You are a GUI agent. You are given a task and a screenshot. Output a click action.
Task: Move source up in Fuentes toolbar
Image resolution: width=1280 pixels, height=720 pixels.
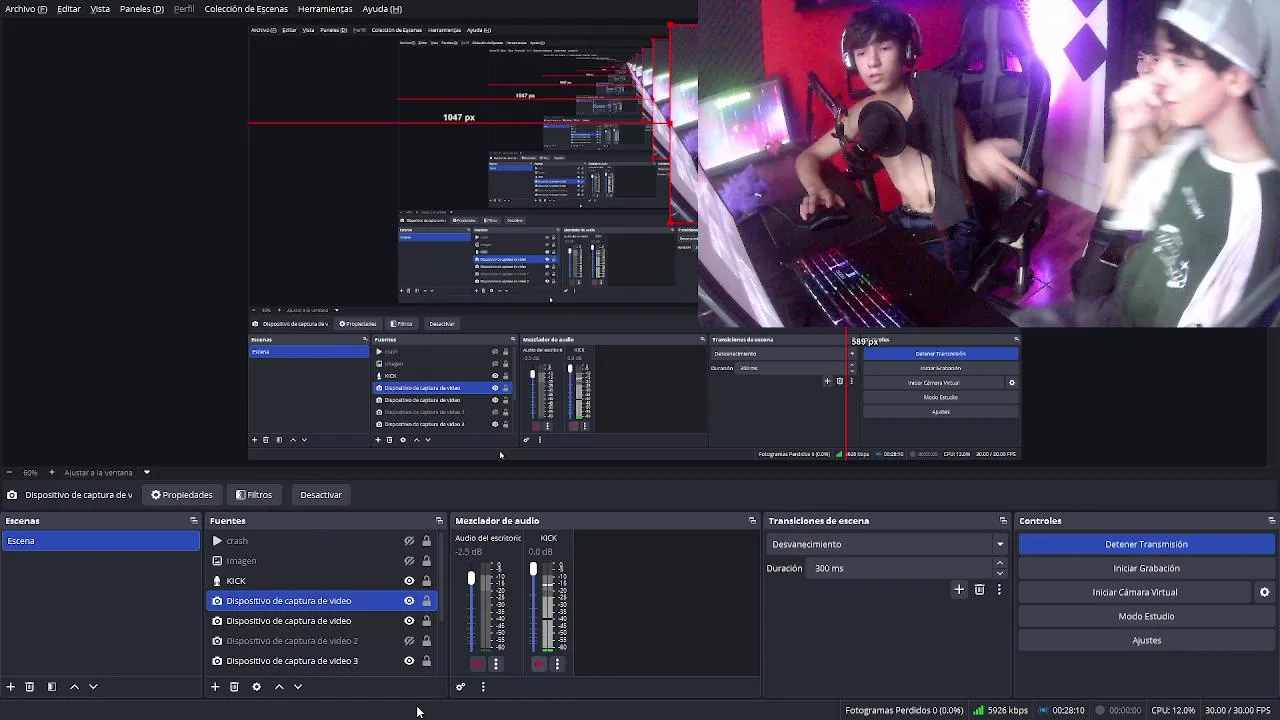pos(279,687)
